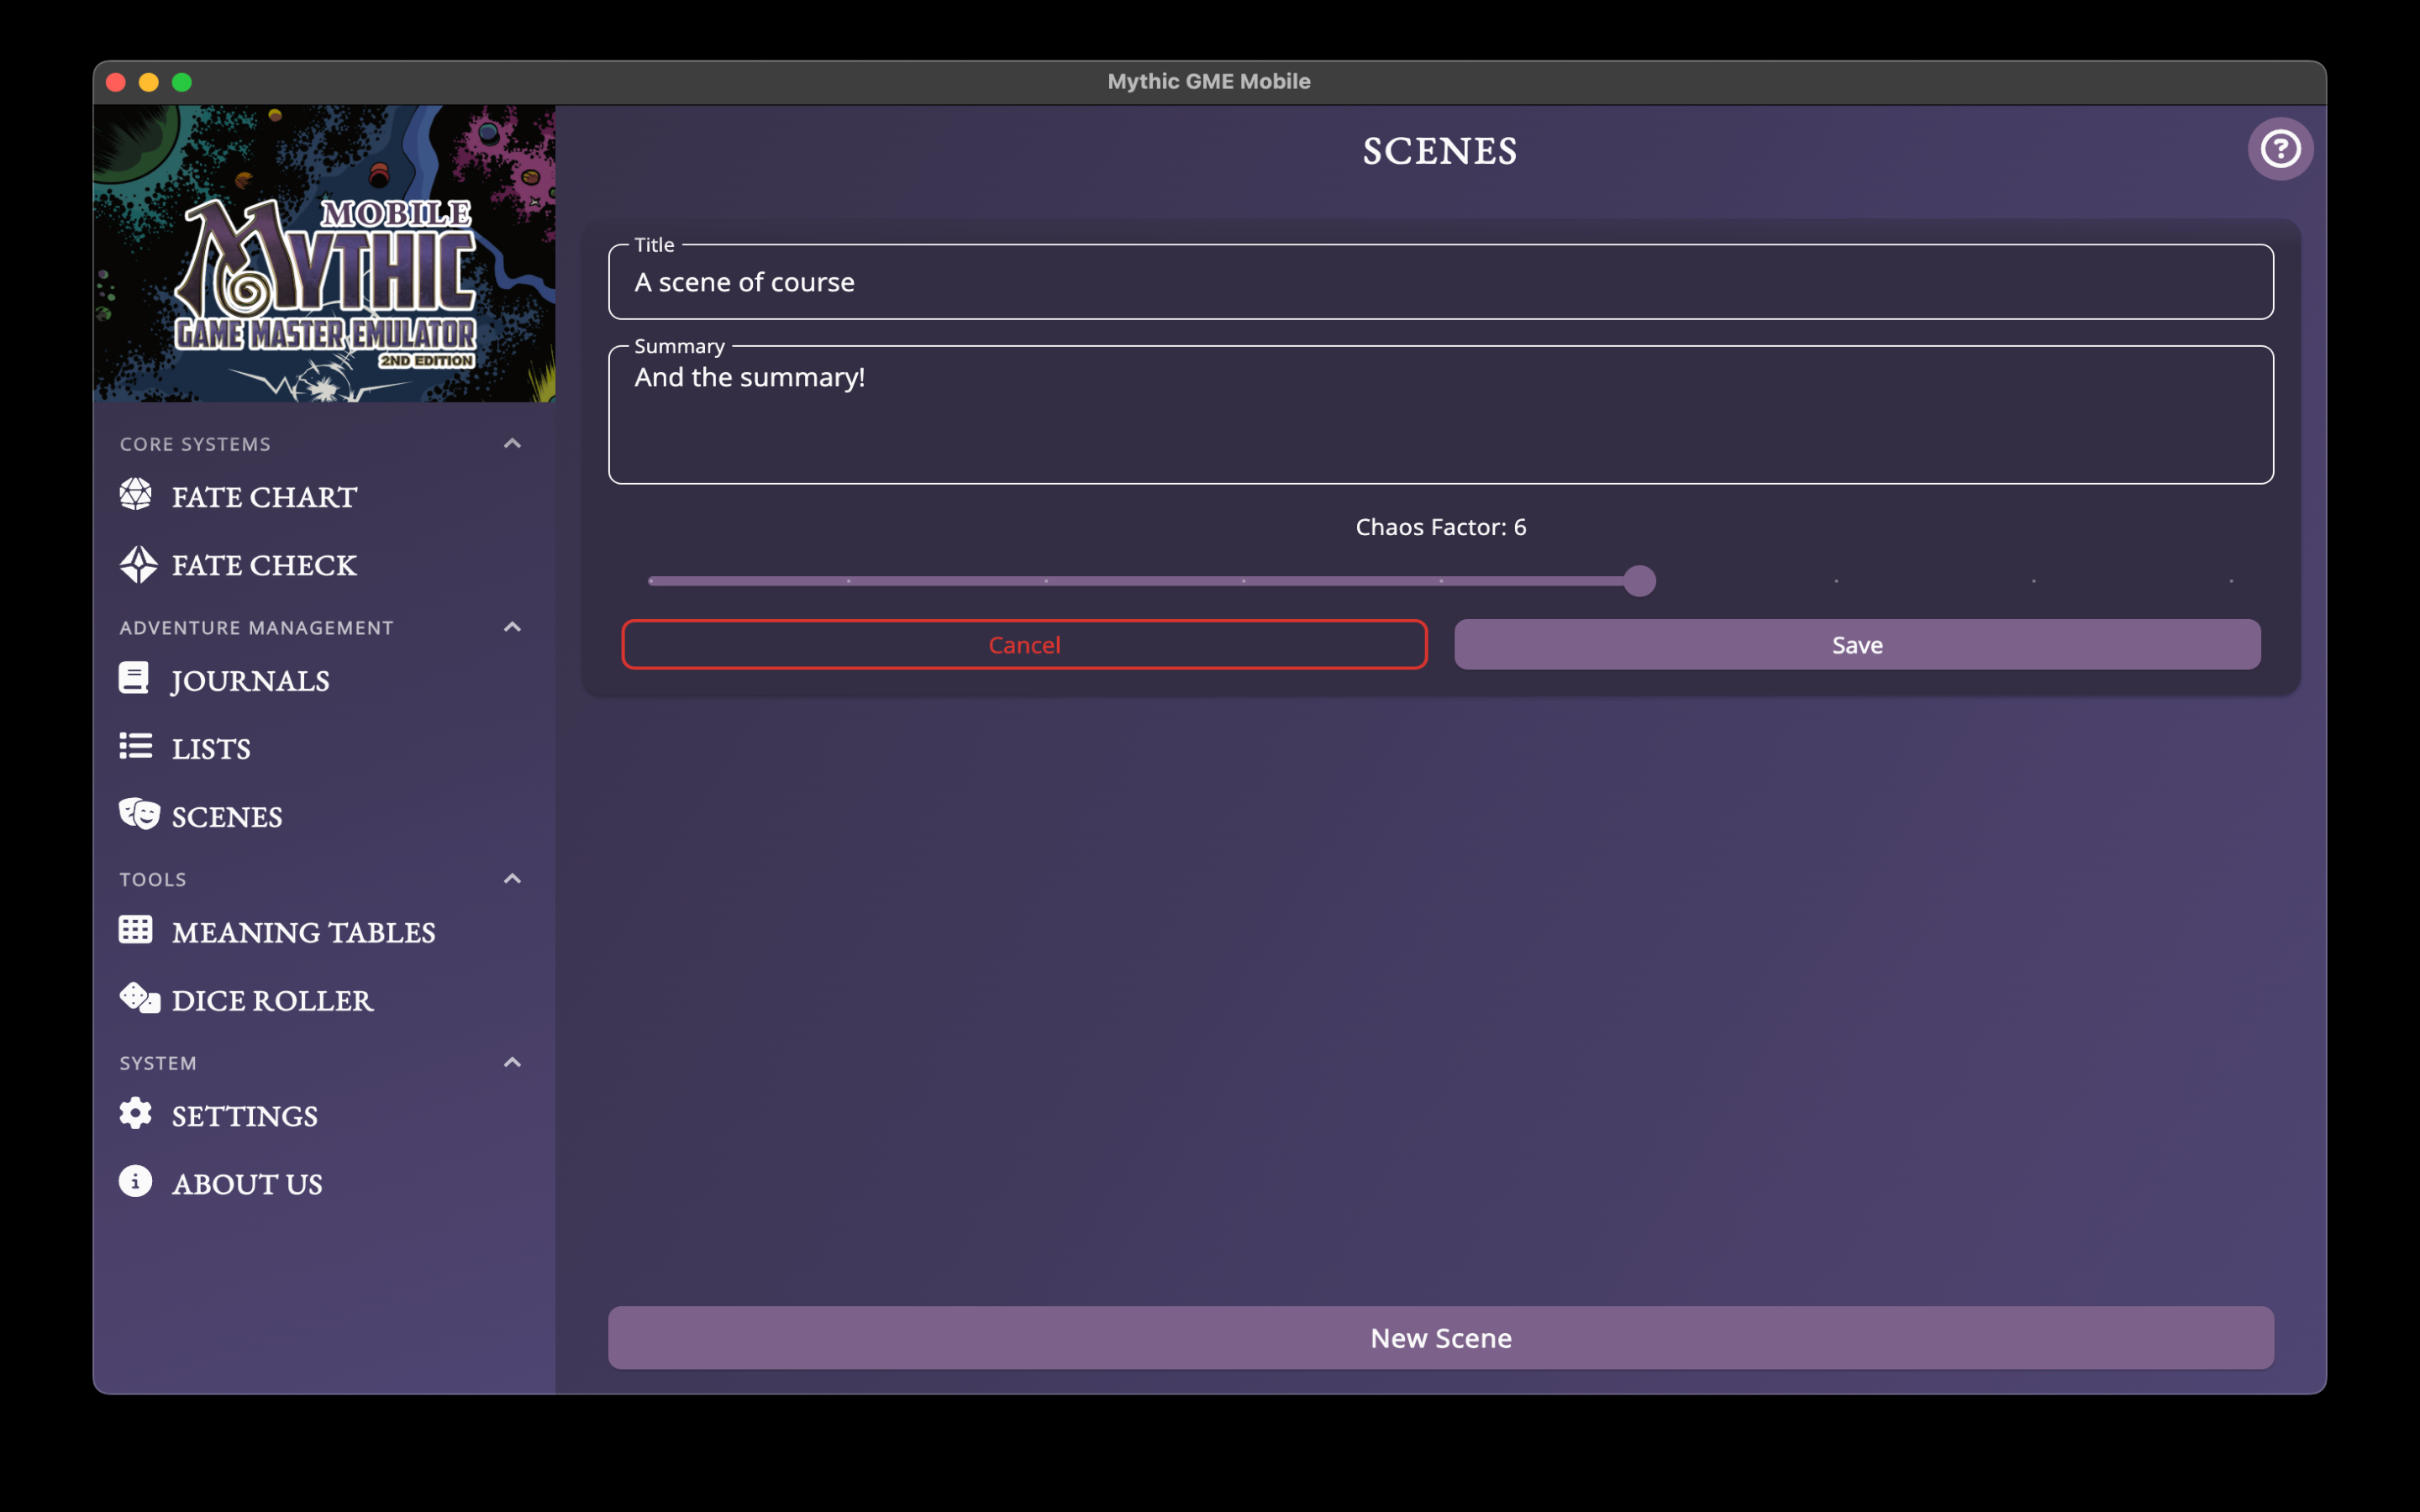Click into the Summary text area

(1440, 415)
